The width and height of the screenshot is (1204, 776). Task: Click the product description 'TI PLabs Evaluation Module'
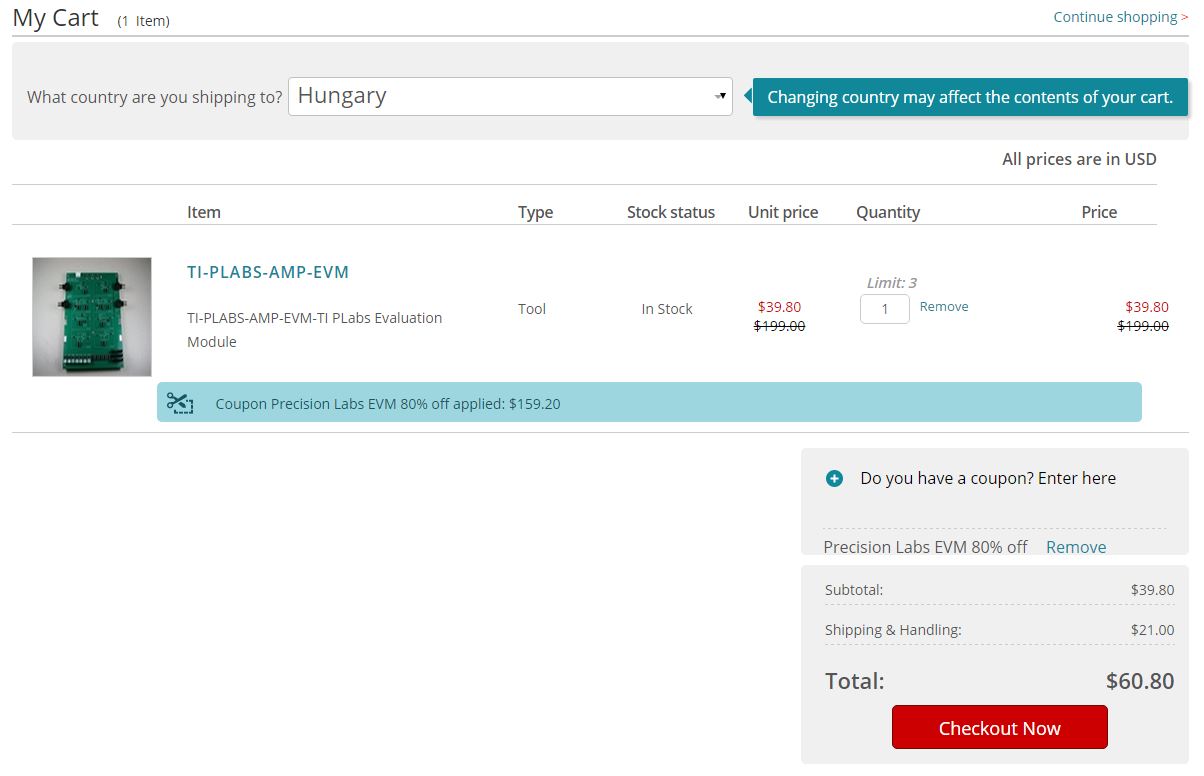click(x=314, y=330)
